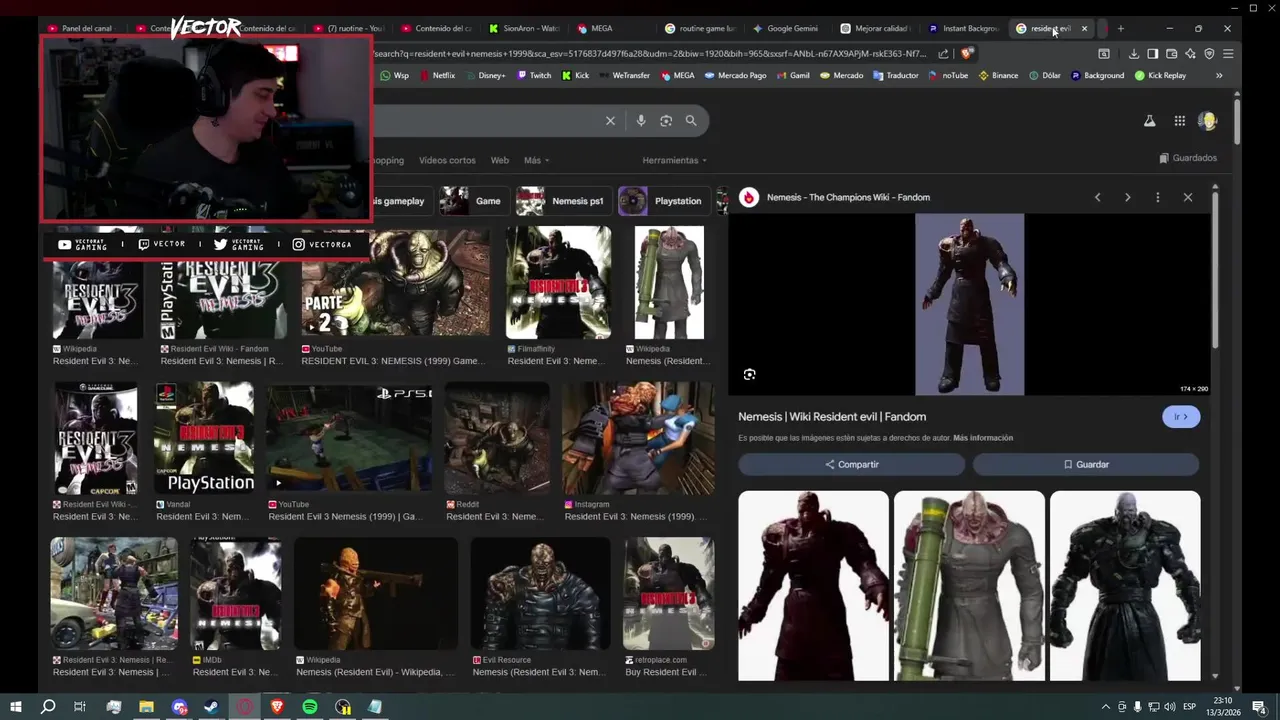The image size is (1280, 720).
Task: Switch to the Web search filter
Action: (x=500, y=160)
